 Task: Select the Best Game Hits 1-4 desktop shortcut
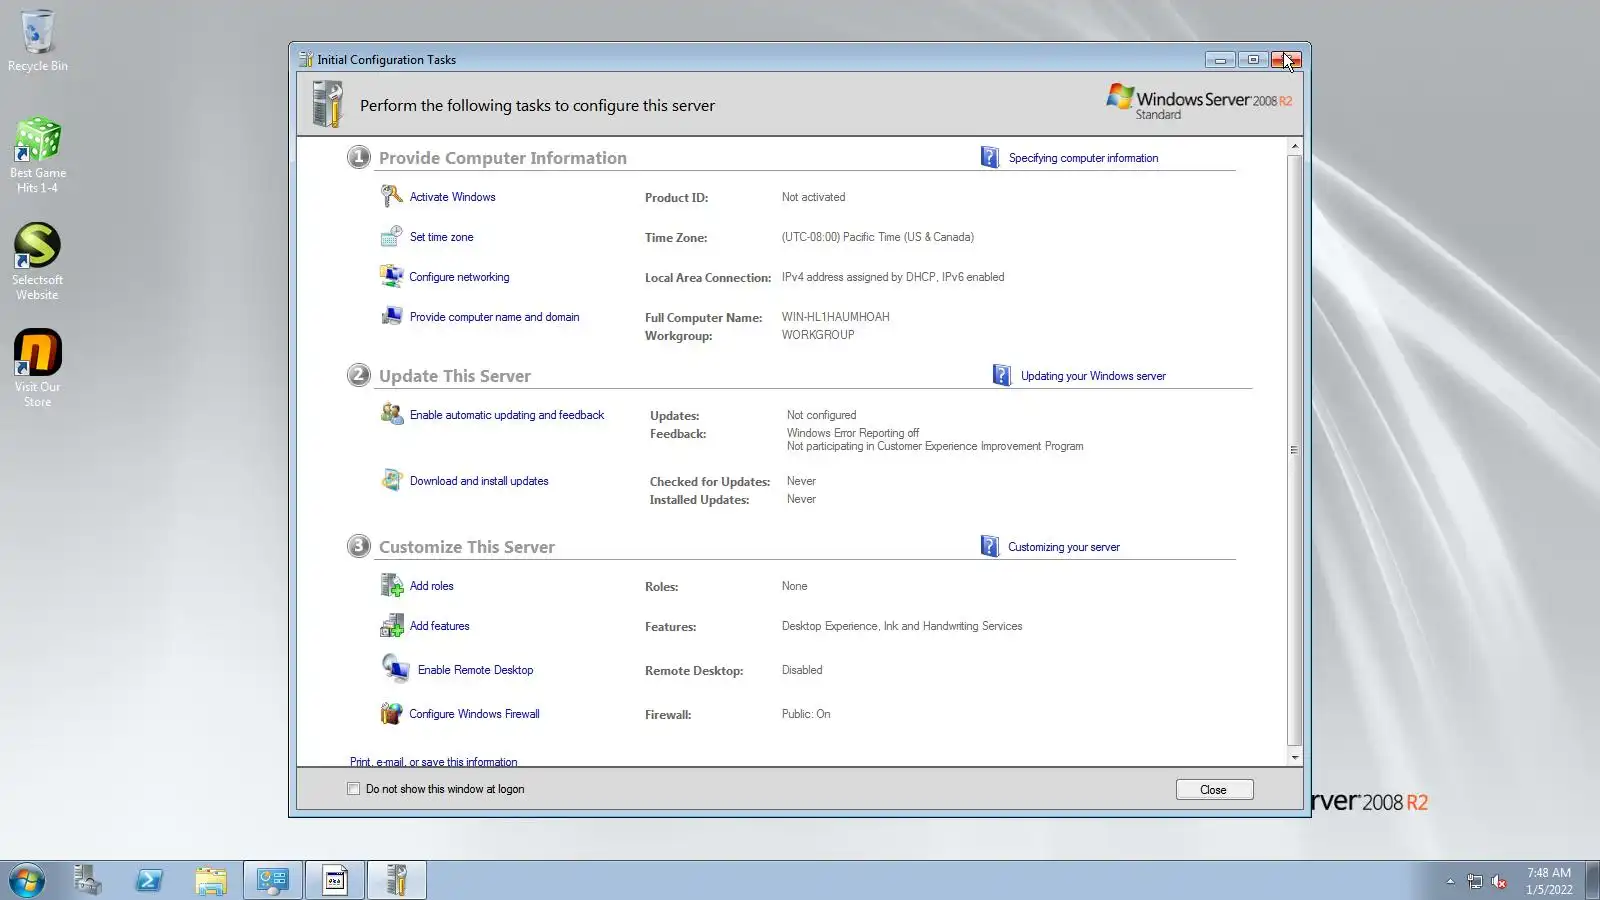(x=38, y=155)
